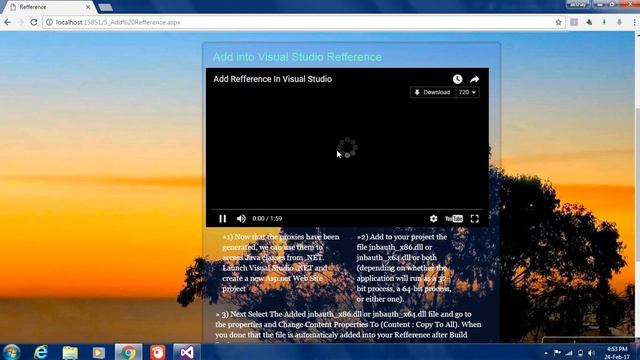This screenshot has height=360, width=640.
Task: Close the Refference tab
Action: (88, 7)
